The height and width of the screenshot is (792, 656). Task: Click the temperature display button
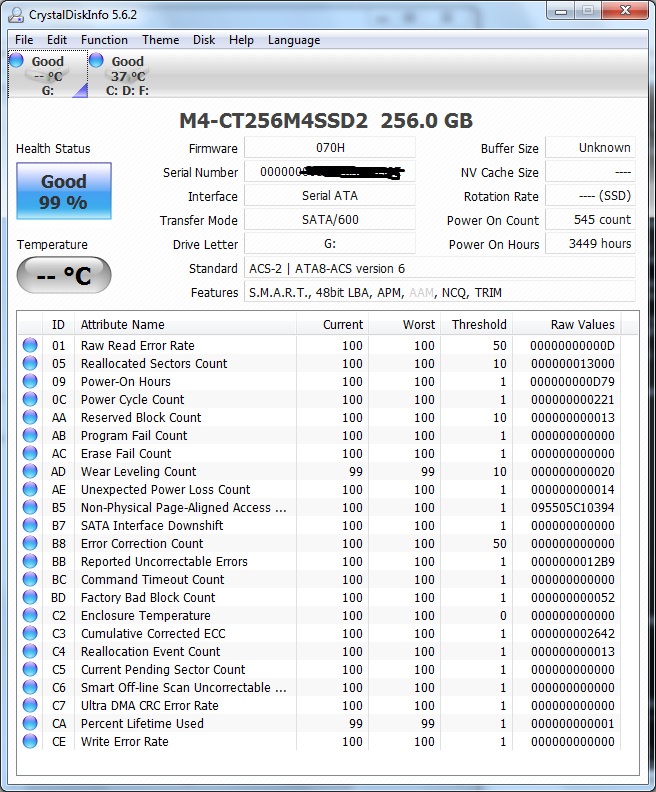click(x=64, y=275)
